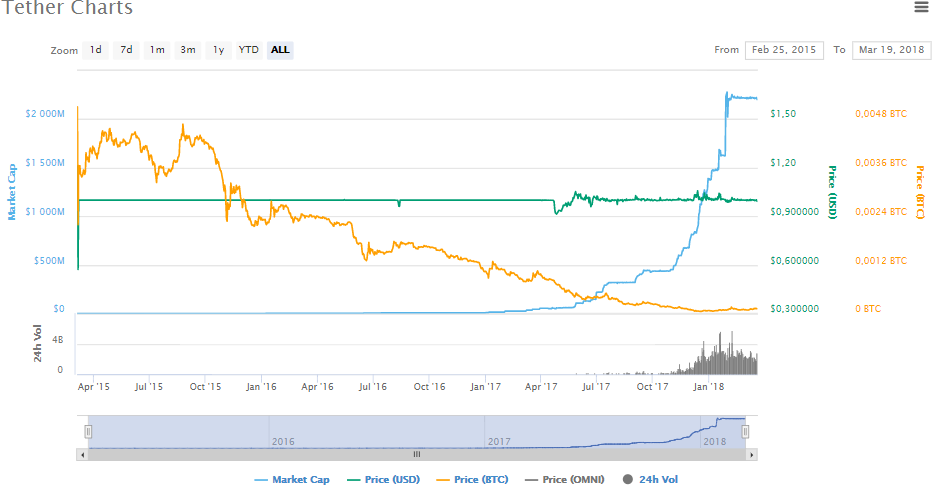The image size is (937, 491).
Task: Click the Apr '15 date axis label
Action: click(94, 386)
